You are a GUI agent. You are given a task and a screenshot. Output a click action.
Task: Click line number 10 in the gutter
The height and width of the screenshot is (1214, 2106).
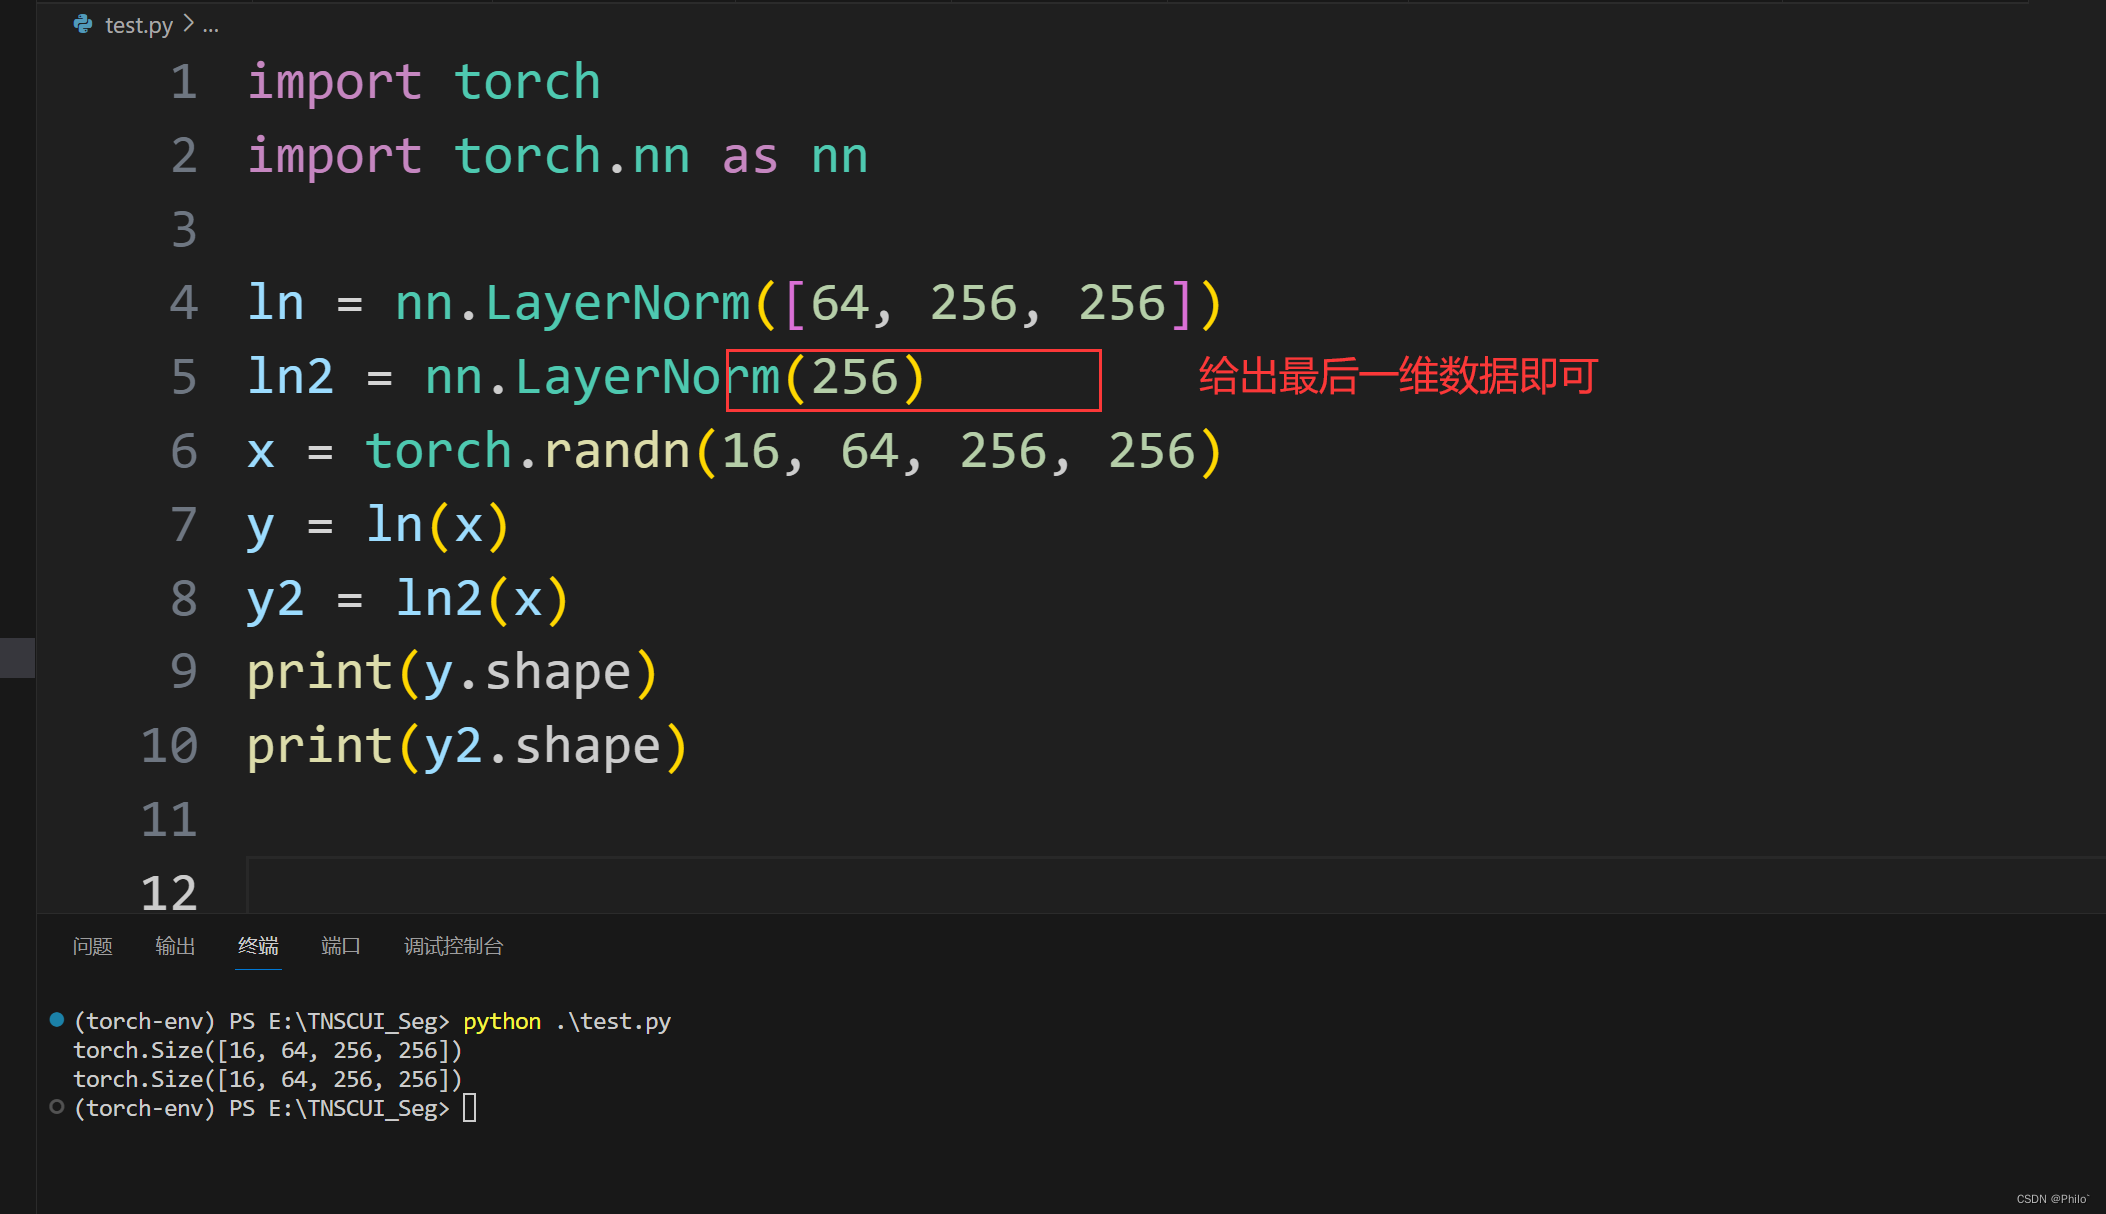(x=168, y=745)
